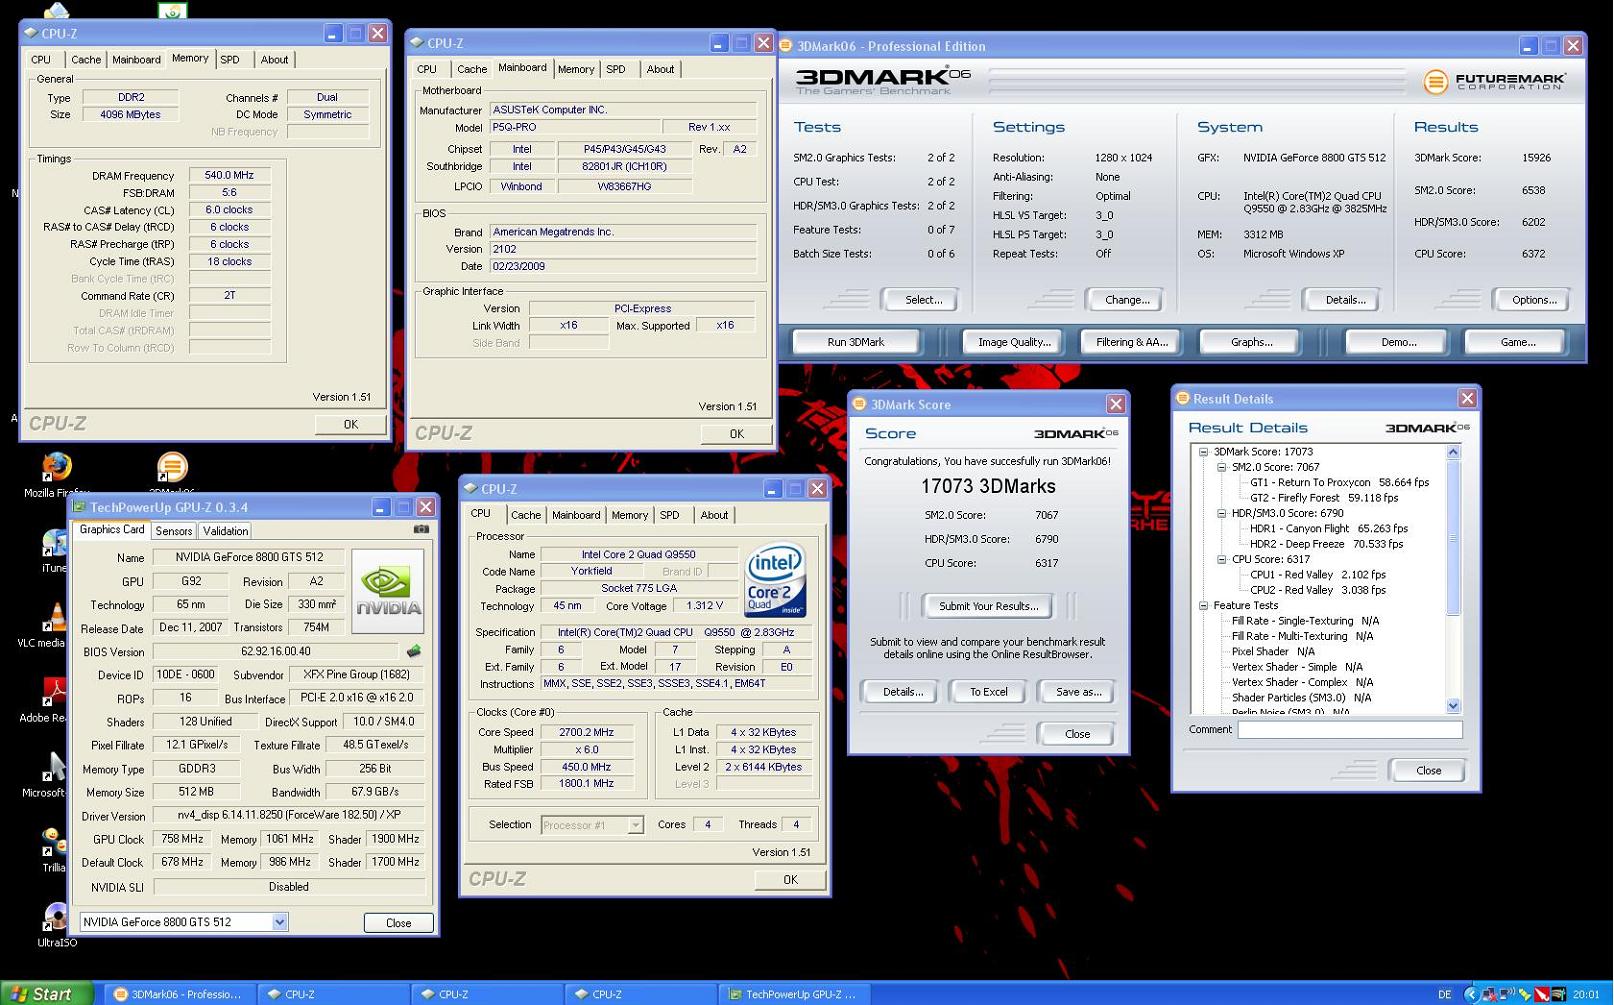Click DRAM Frequency value 540.0 MHz
1614x1005 pixels.
tap(229, 176)
